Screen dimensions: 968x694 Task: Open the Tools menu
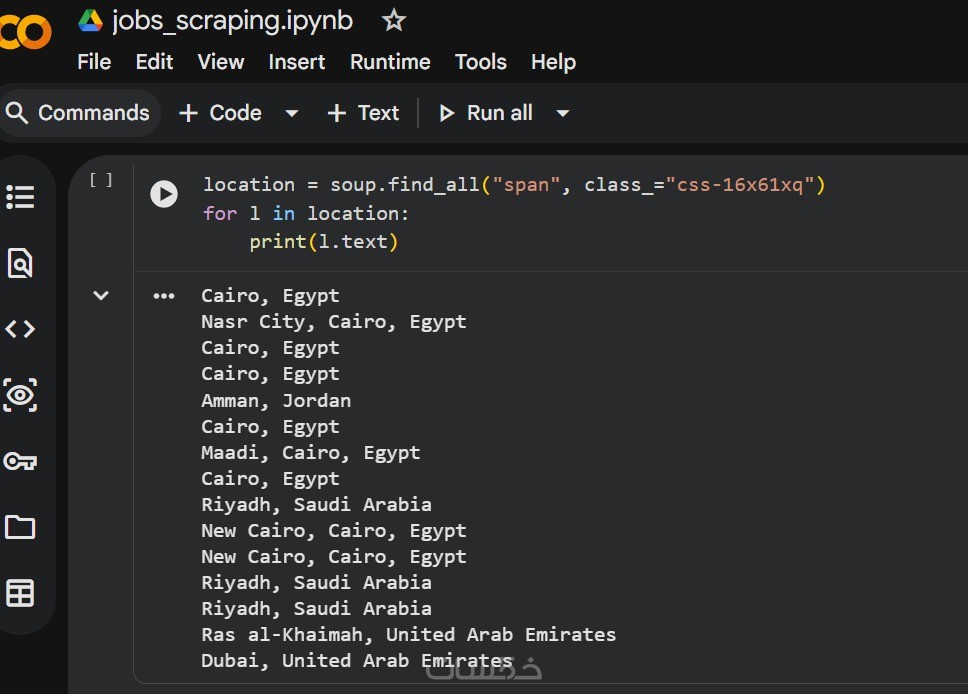pos(480,62)
